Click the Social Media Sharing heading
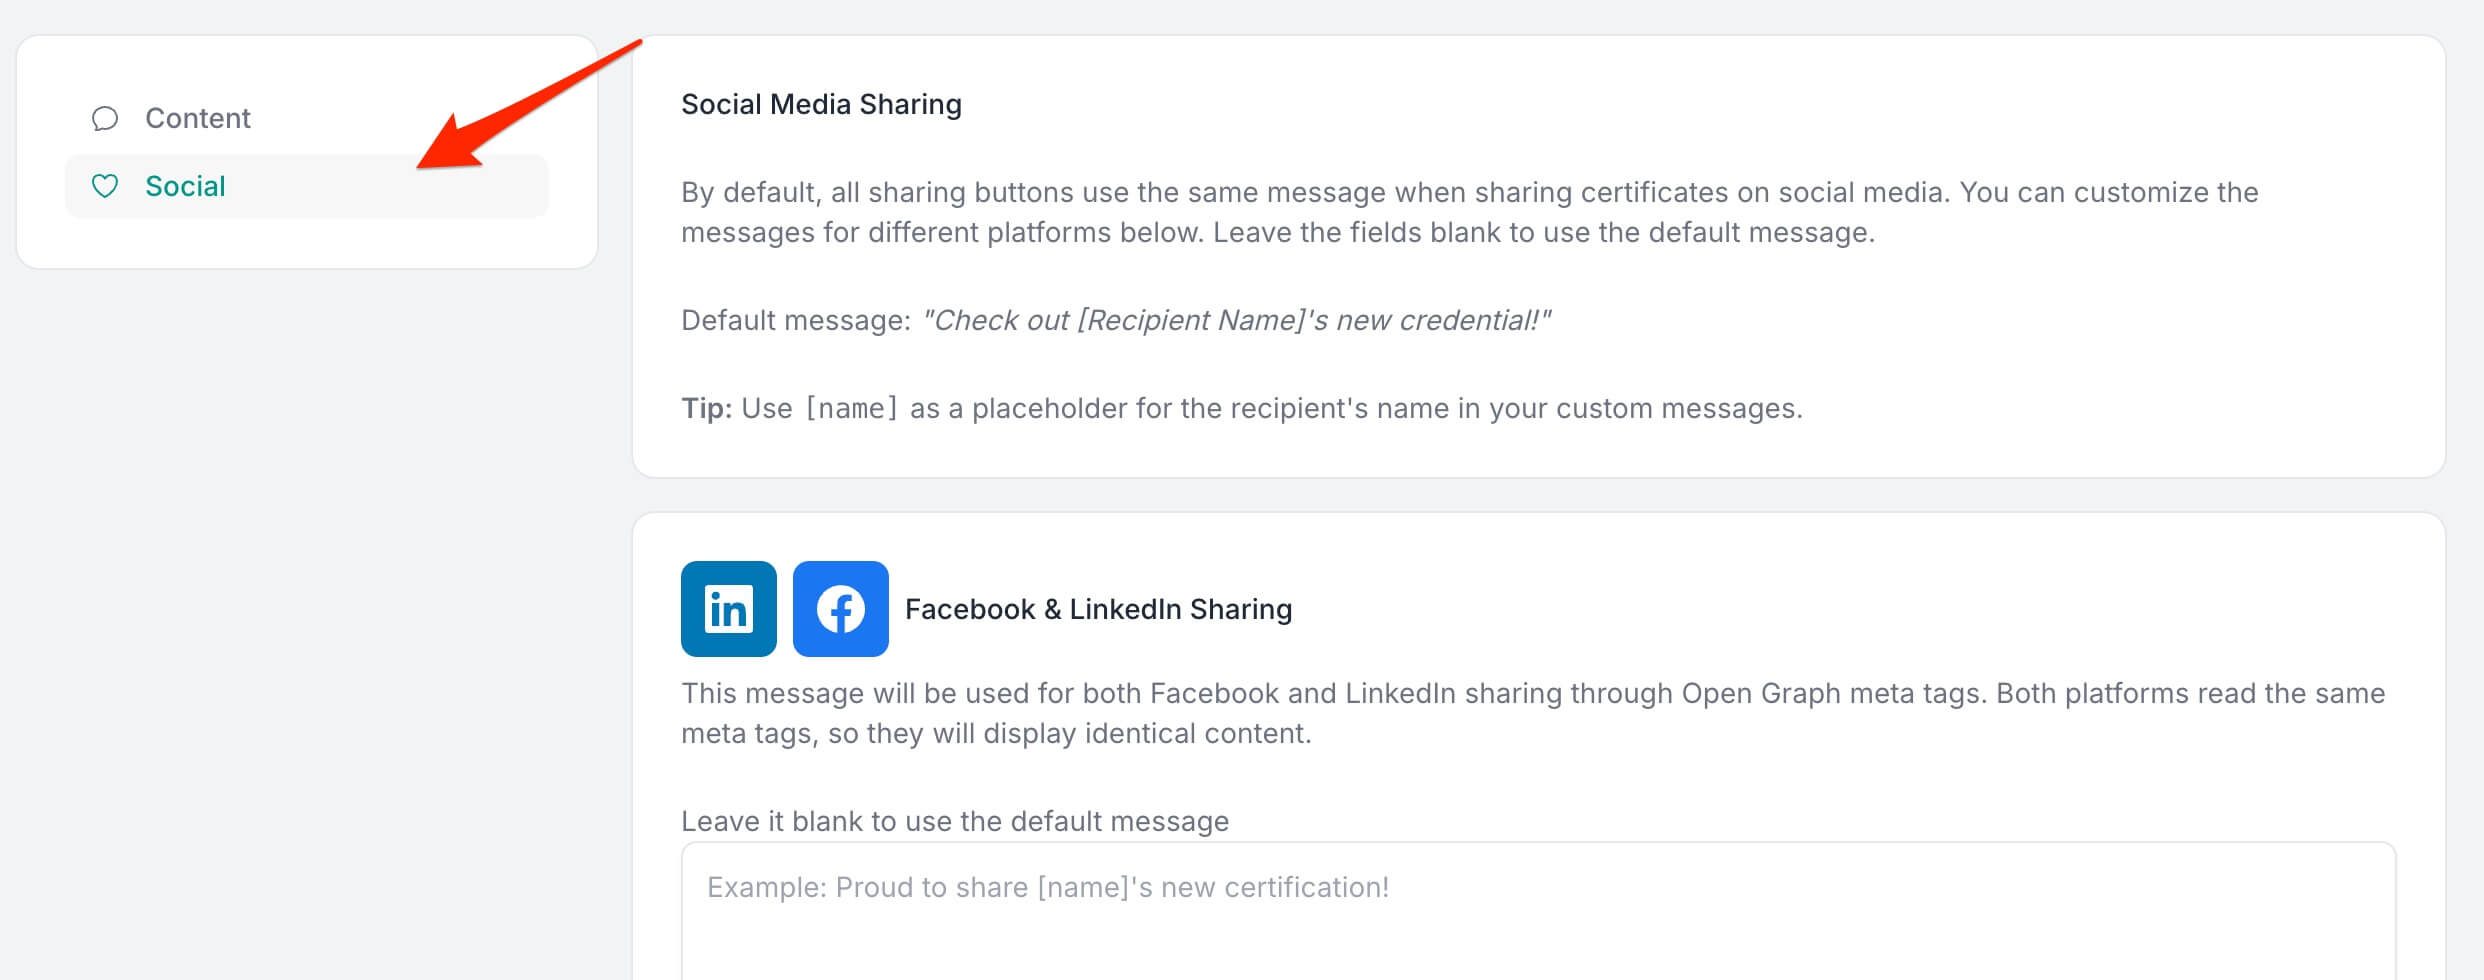 coord(821,104)
